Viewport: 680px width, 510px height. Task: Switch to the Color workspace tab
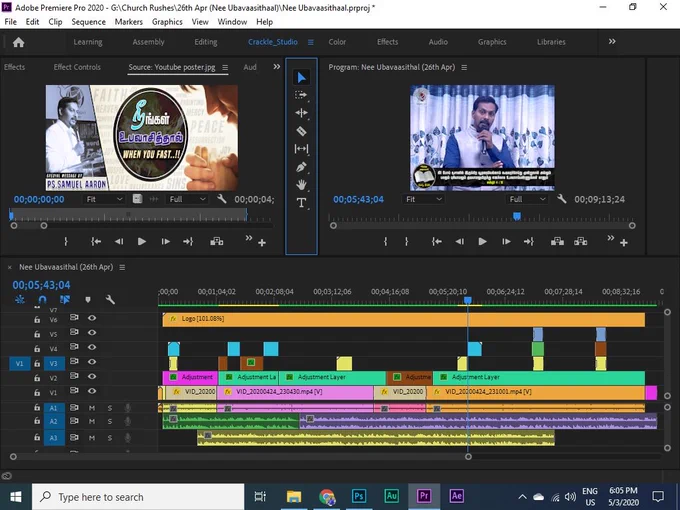337,42
